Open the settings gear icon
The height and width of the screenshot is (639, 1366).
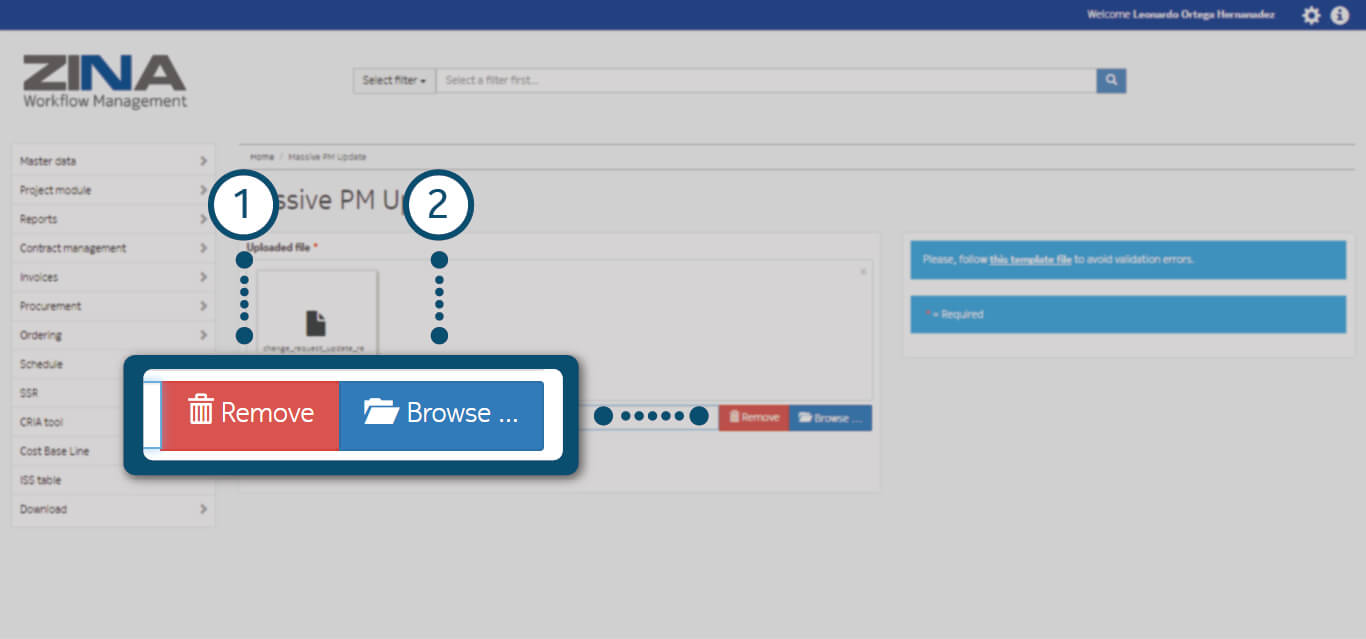pos(1311,15)
